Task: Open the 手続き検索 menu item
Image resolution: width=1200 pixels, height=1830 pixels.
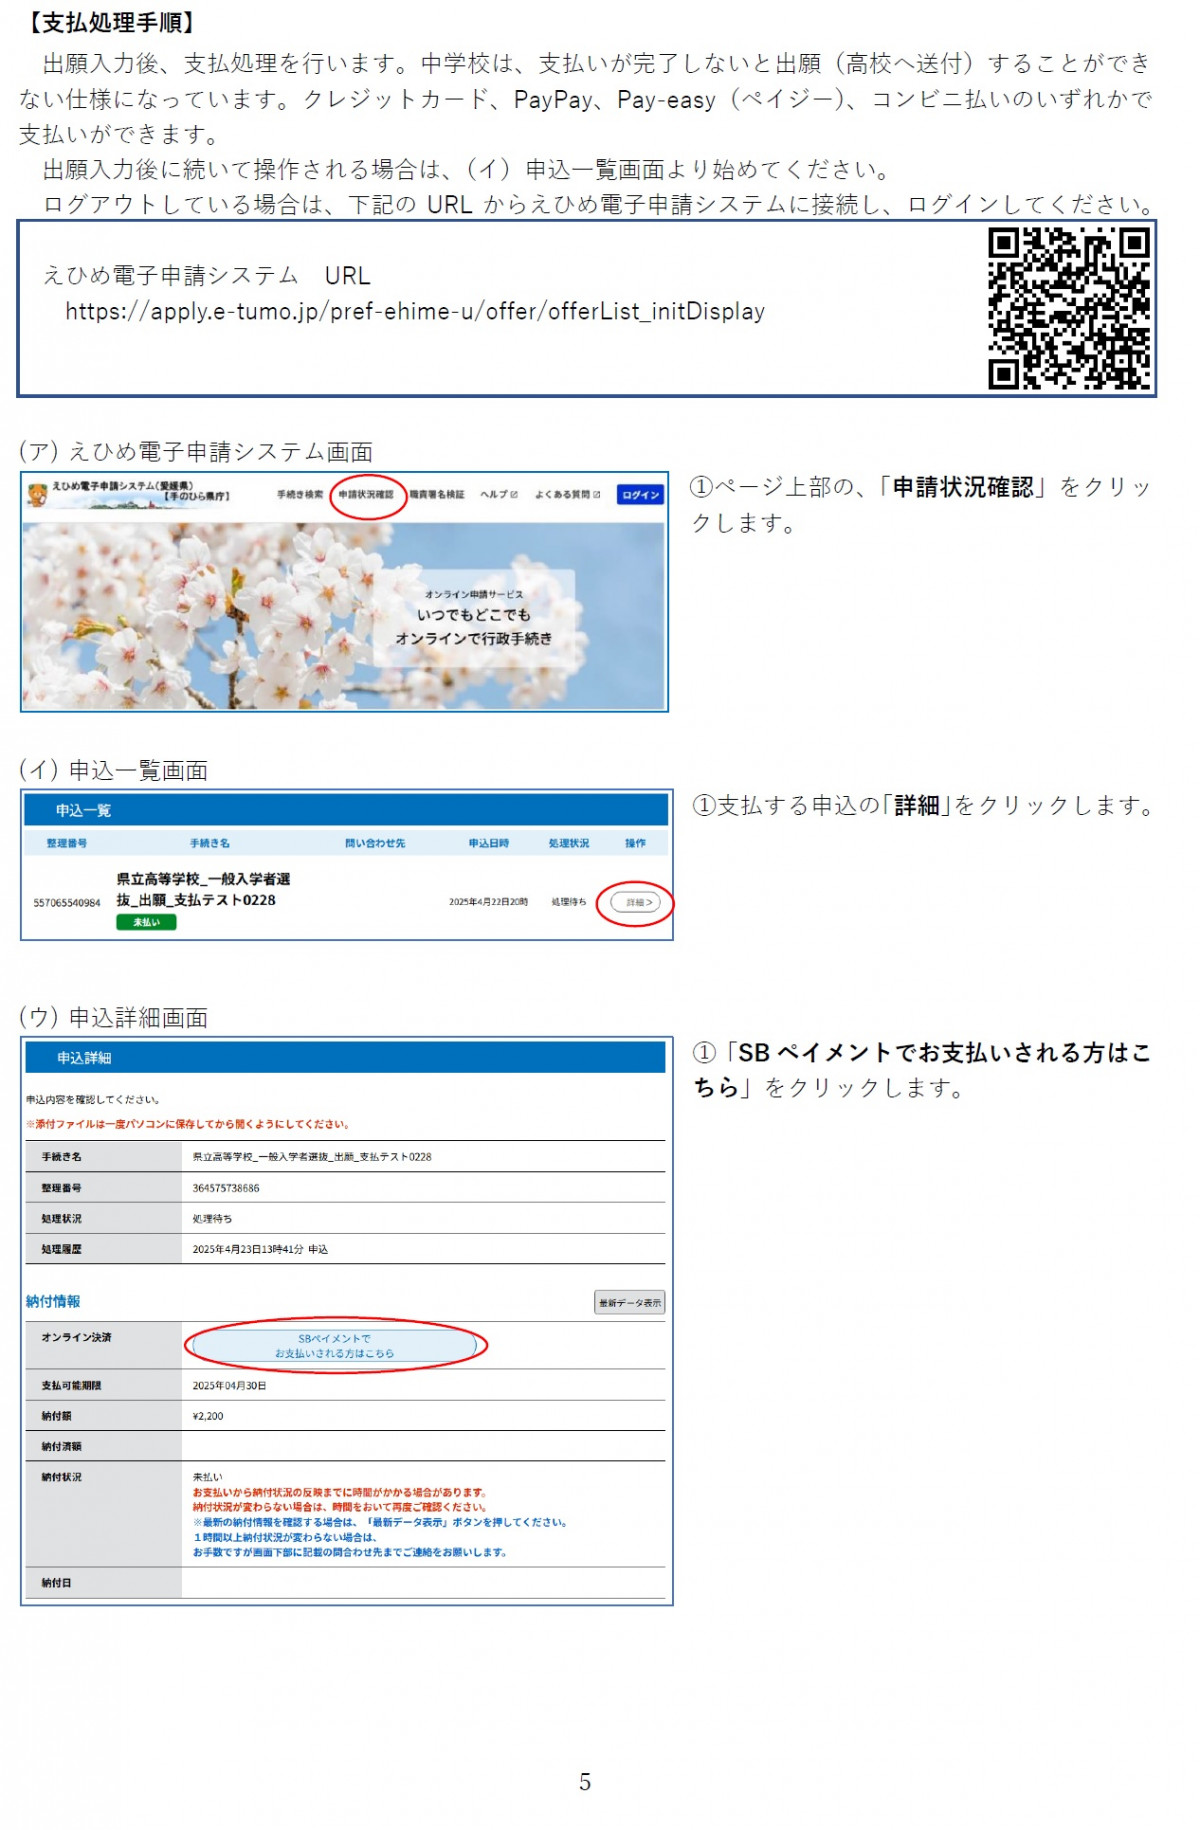Action: coord(300,495)
